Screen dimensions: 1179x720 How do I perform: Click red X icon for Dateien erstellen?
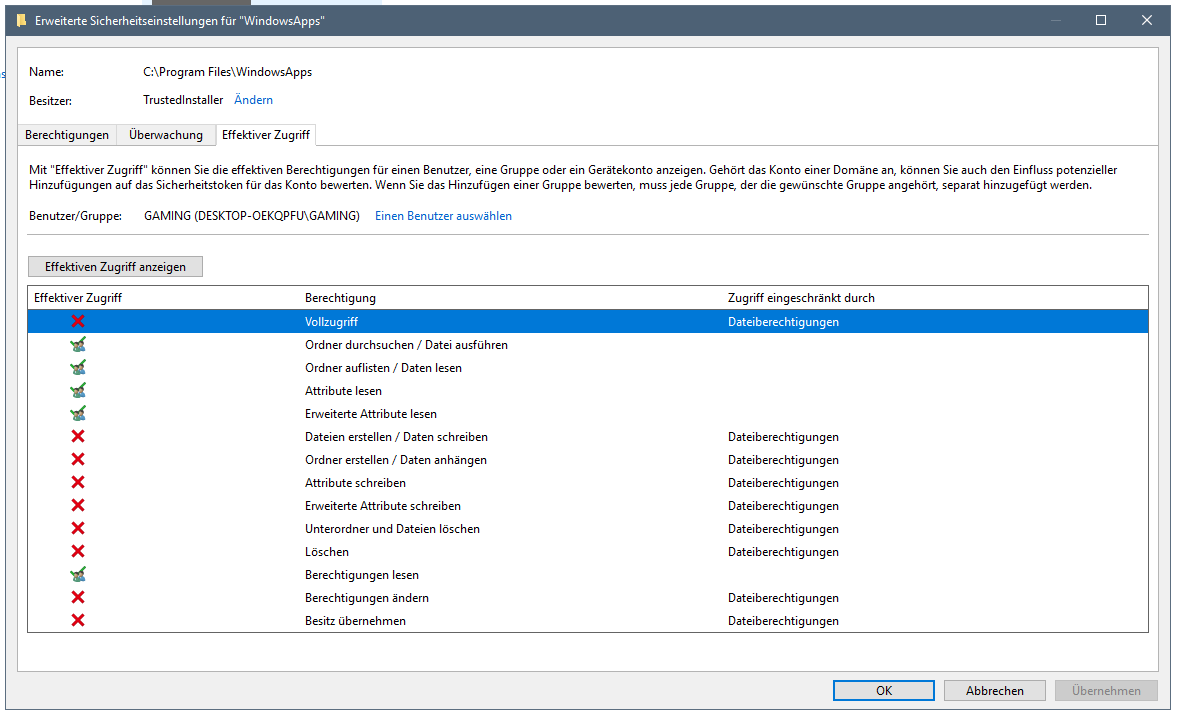(x=77, y=437)
